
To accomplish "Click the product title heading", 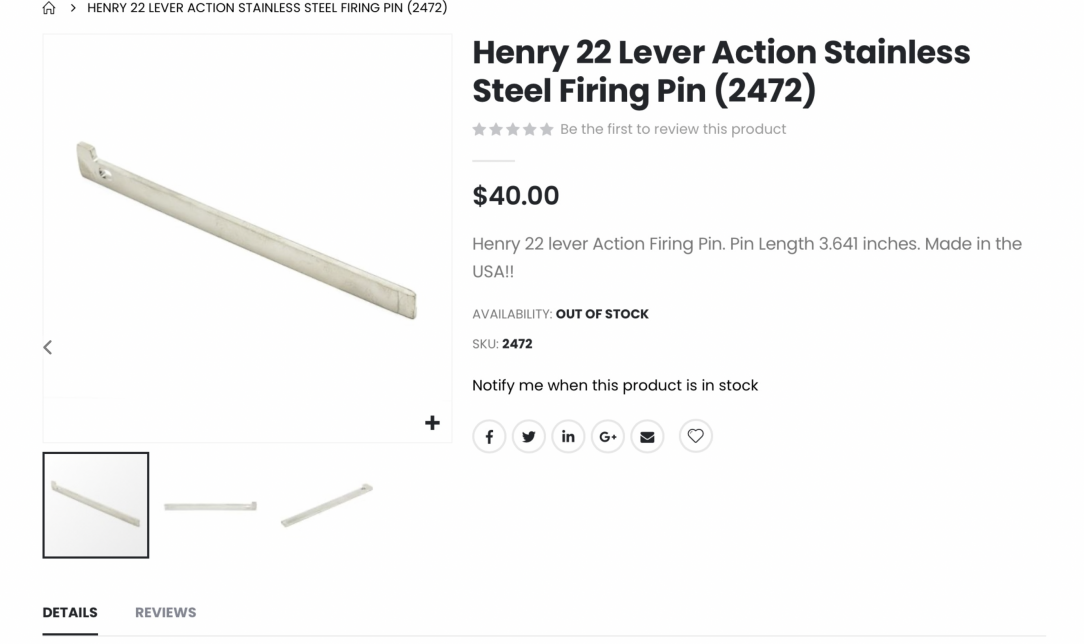I will [720, 71].
